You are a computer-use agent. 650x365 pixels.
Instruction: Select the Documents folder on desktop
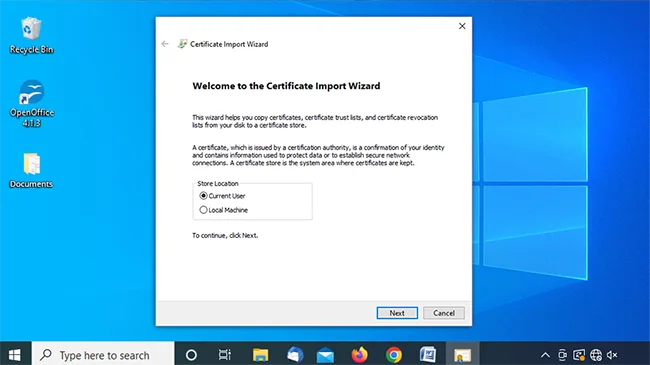pos(32,170)
